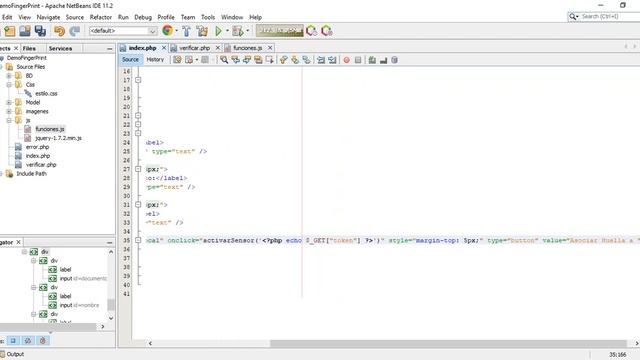
Task: Click the Comment icon in editor toolbar
Action: point(372,60)
